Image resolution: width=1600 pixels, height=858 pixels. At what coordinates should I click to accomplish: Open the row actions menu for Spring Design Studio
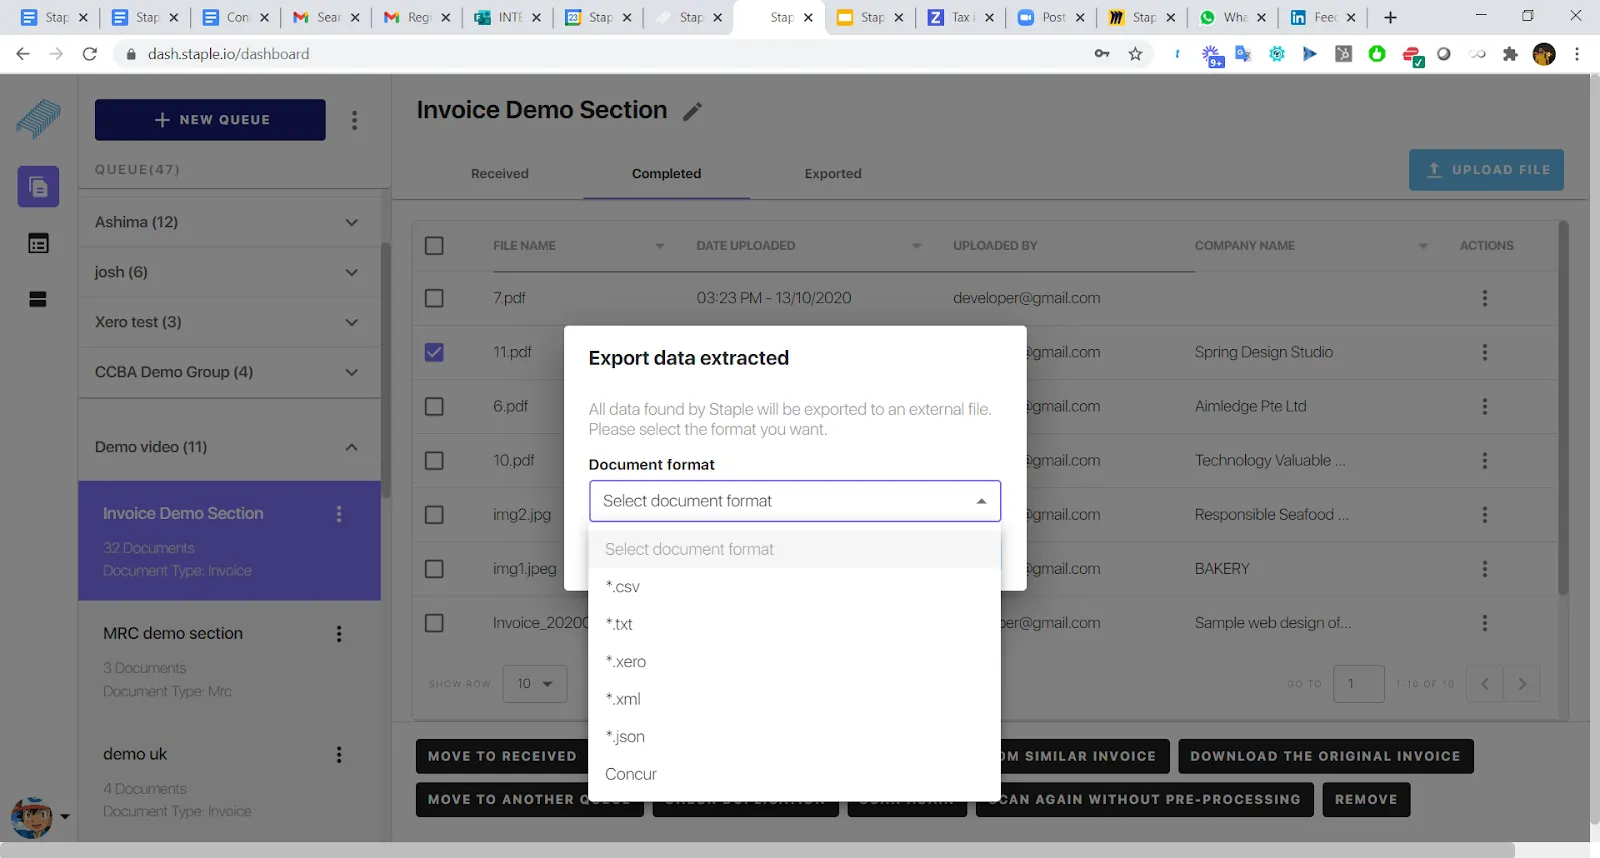pos(1484,352)
